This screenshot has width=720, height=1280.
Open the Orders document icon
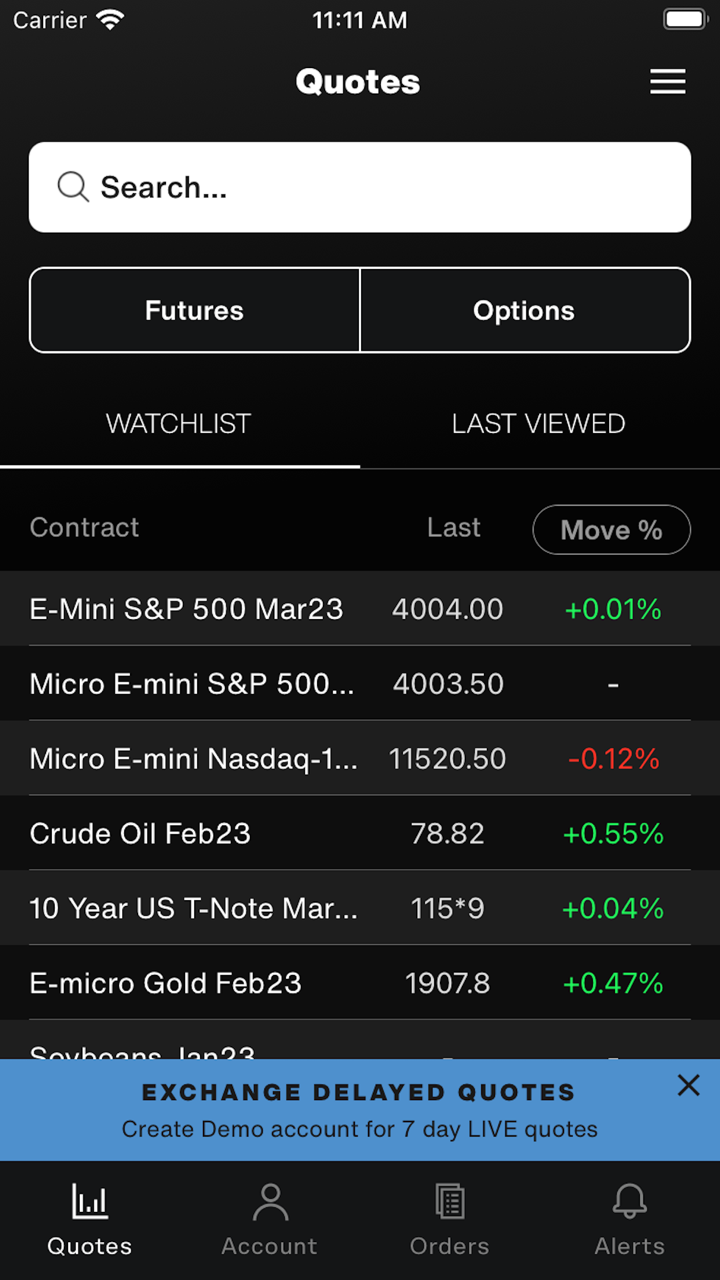(x=449, y=1201)
